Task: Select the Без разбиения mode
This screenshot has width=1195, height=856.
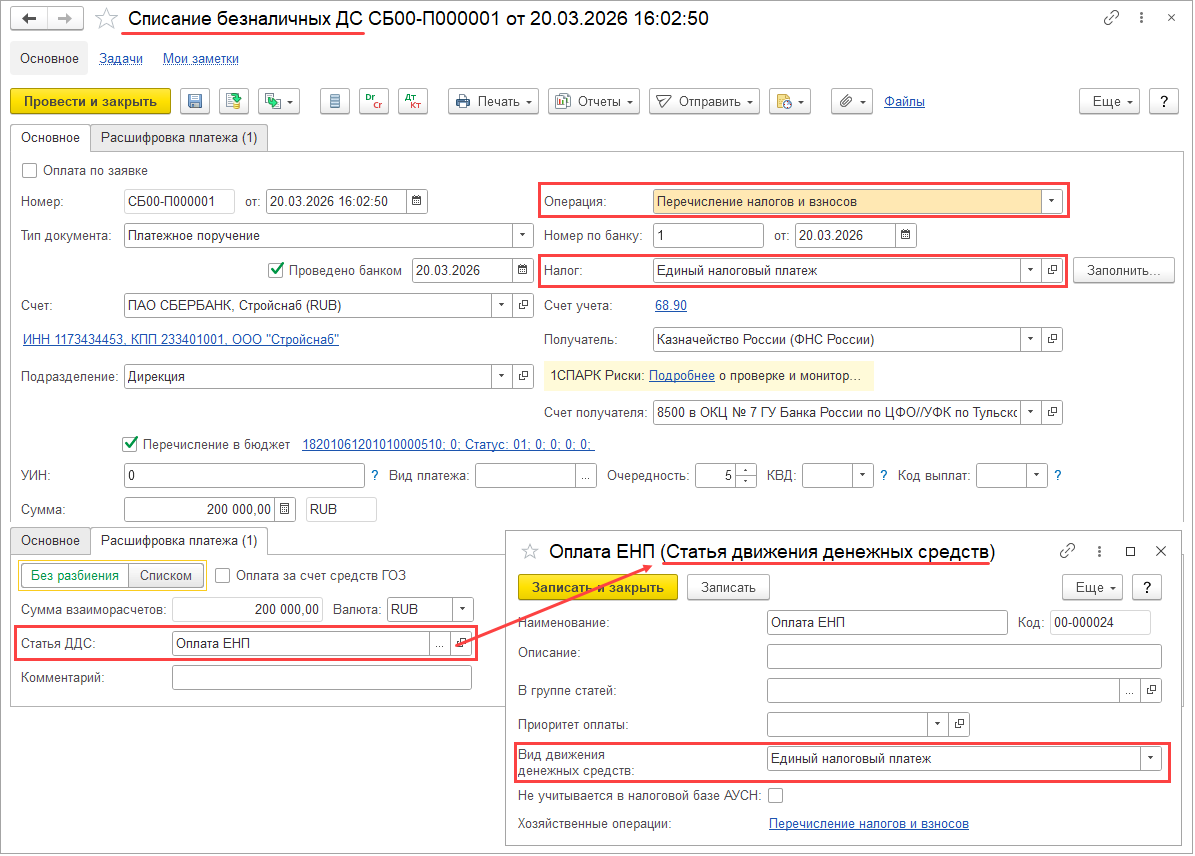Action: [75, 575]
